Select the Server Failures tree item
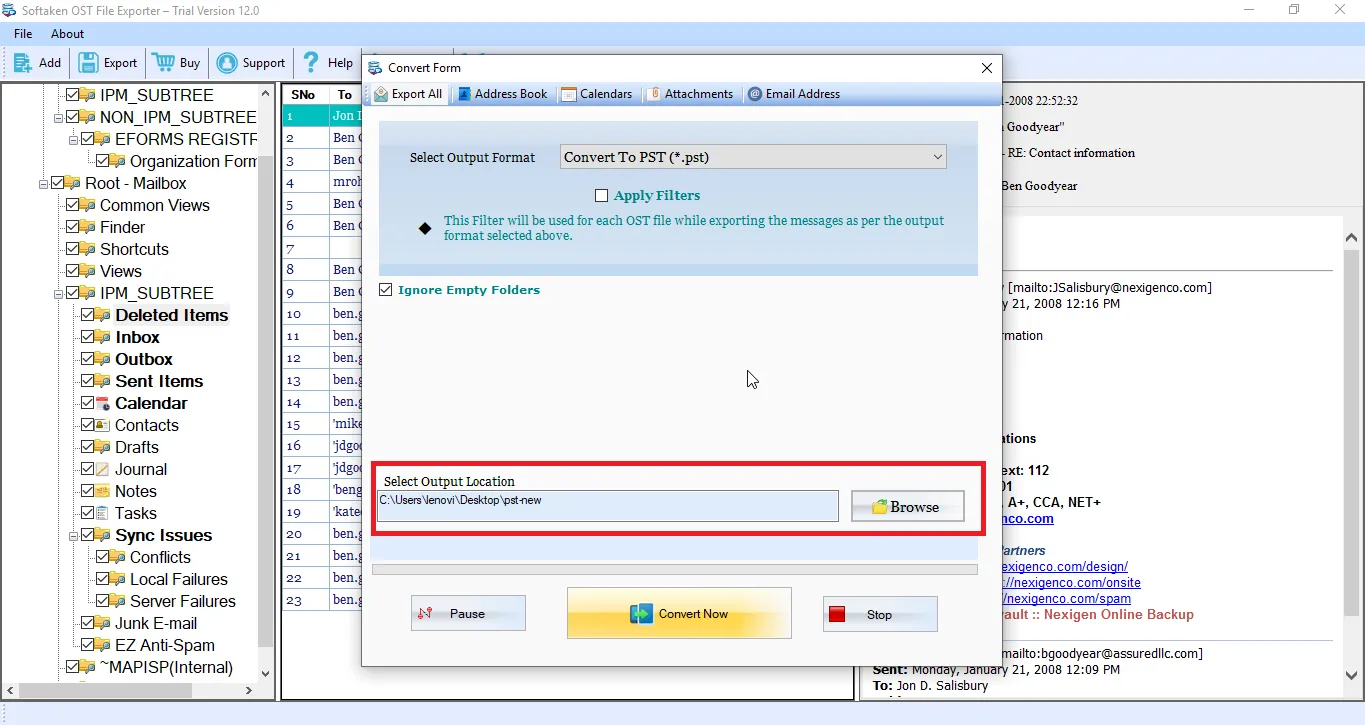Image resolution: width=1365 pixels, height=725 pixels. (183, 601)
